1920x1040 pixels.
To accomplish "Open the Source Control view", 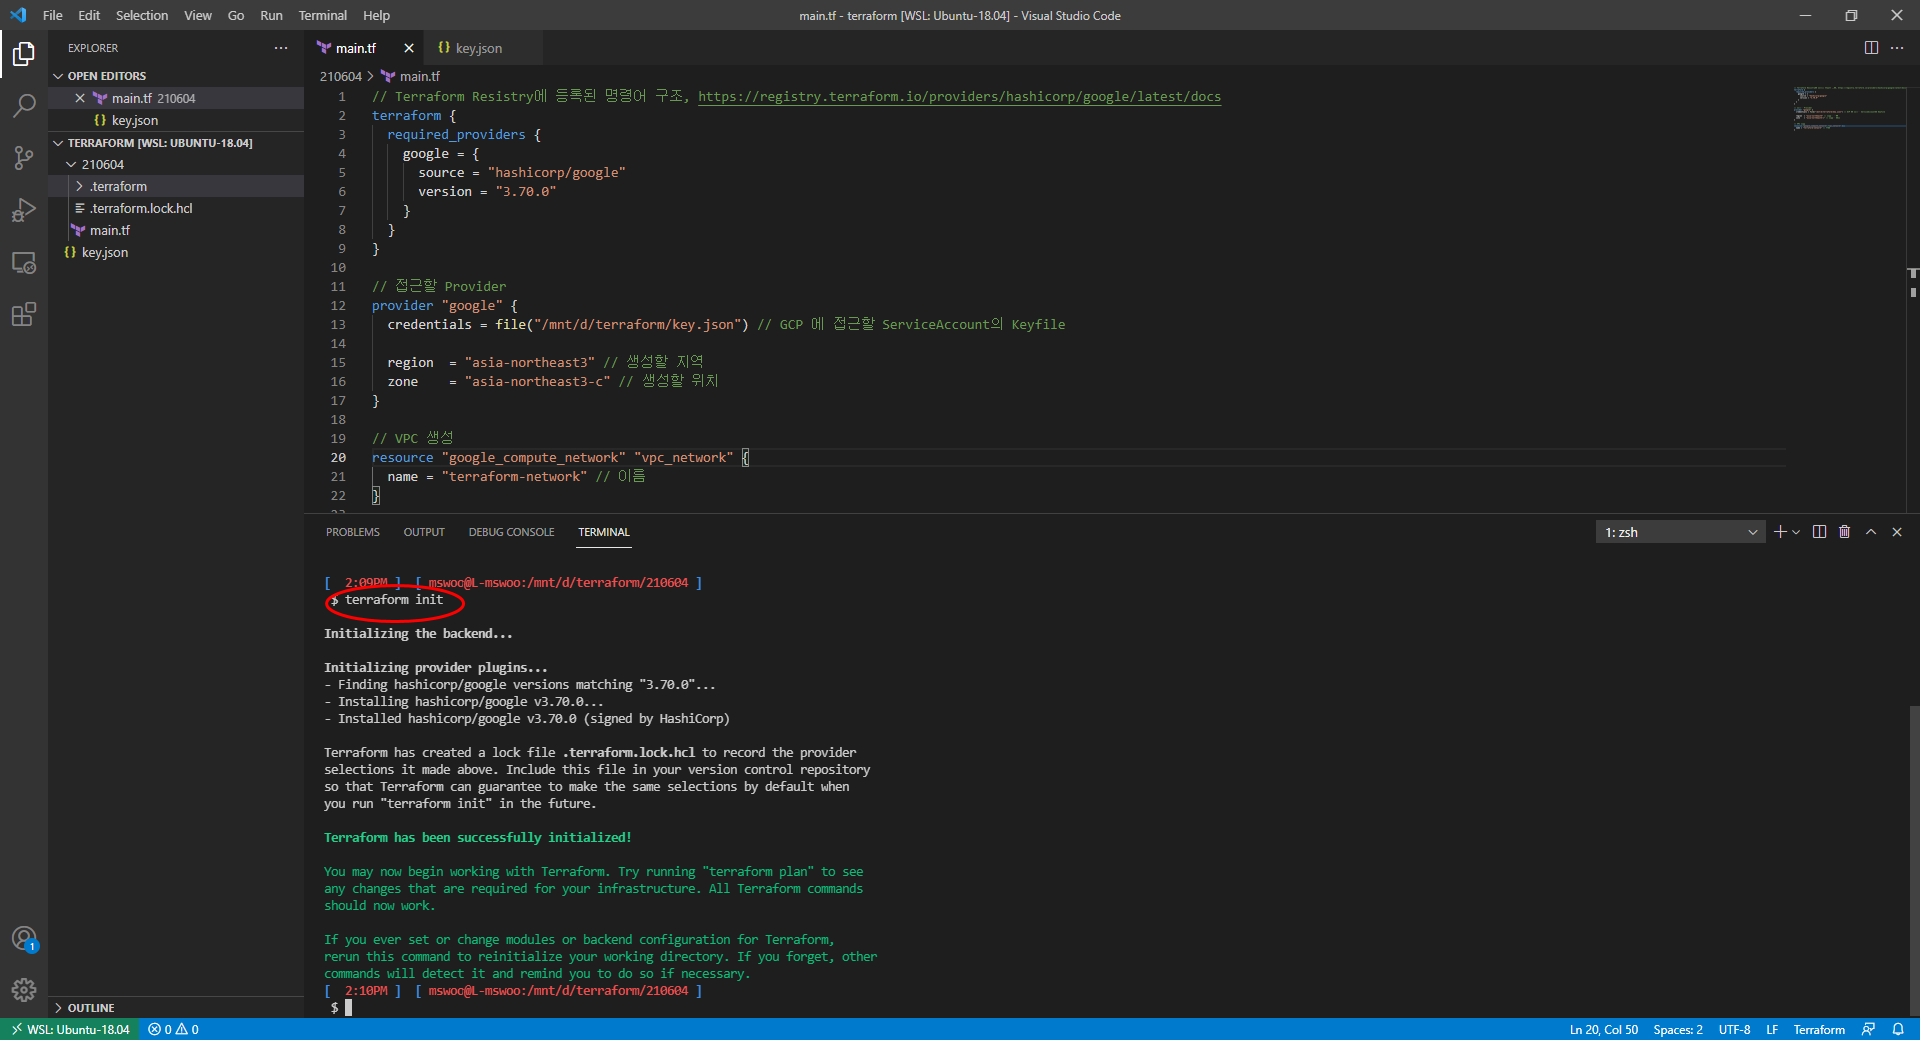I will 24,158.
